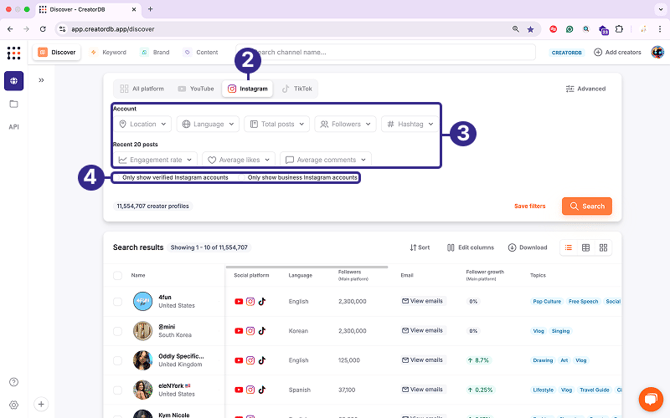Open TikTok icon for Oddly Specific row
Screen dimensions: 670x418
coord(262,360)
